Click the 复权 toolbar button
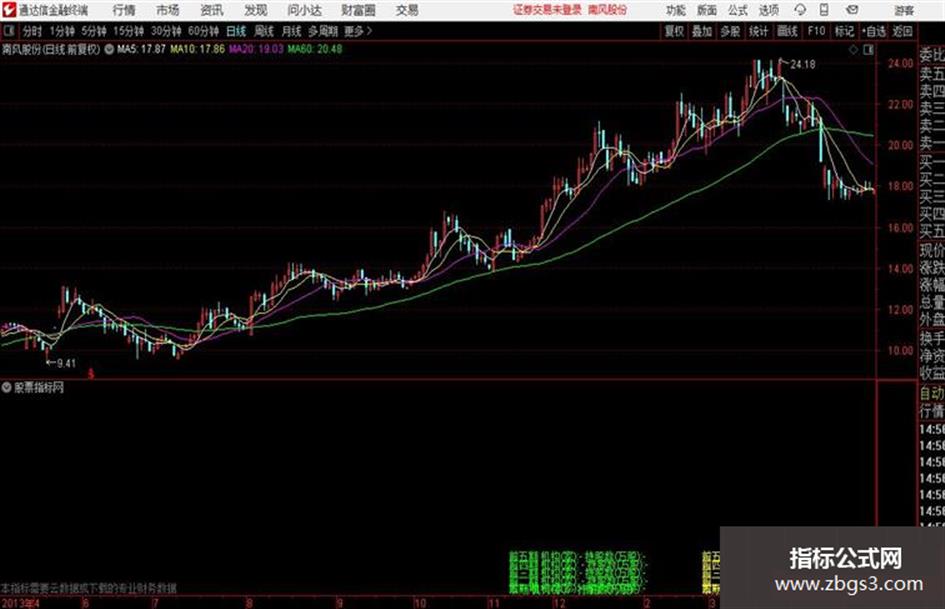This screenshot has width=945, height=609. (674, 31)
